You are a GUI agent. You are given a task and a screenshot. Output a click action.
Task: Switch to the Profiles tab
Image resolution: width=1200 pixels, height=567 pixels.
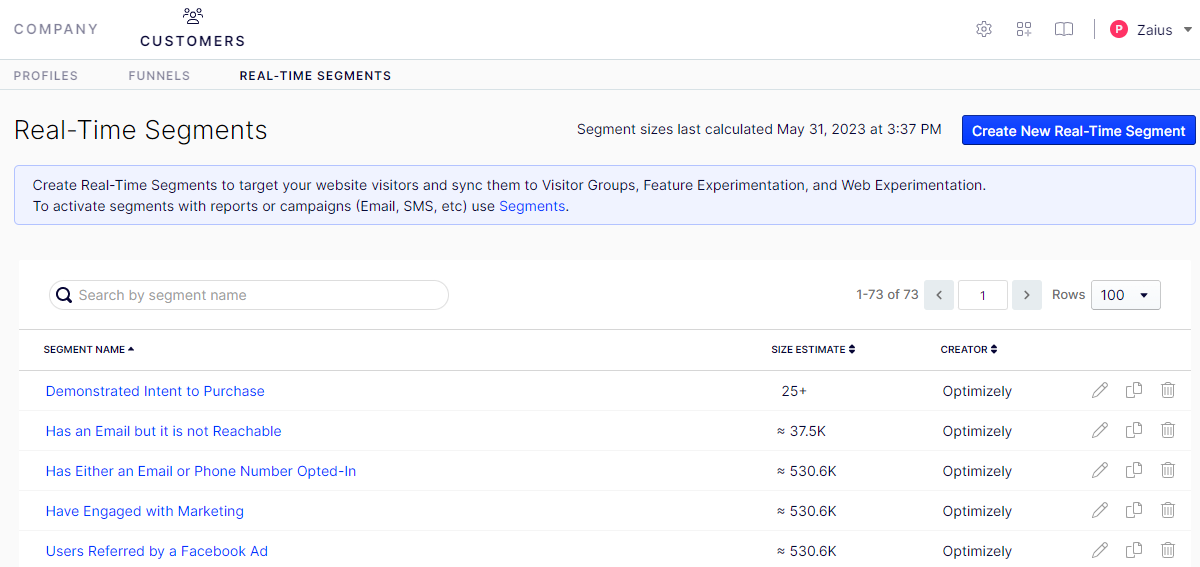click(x=46, y=75)
